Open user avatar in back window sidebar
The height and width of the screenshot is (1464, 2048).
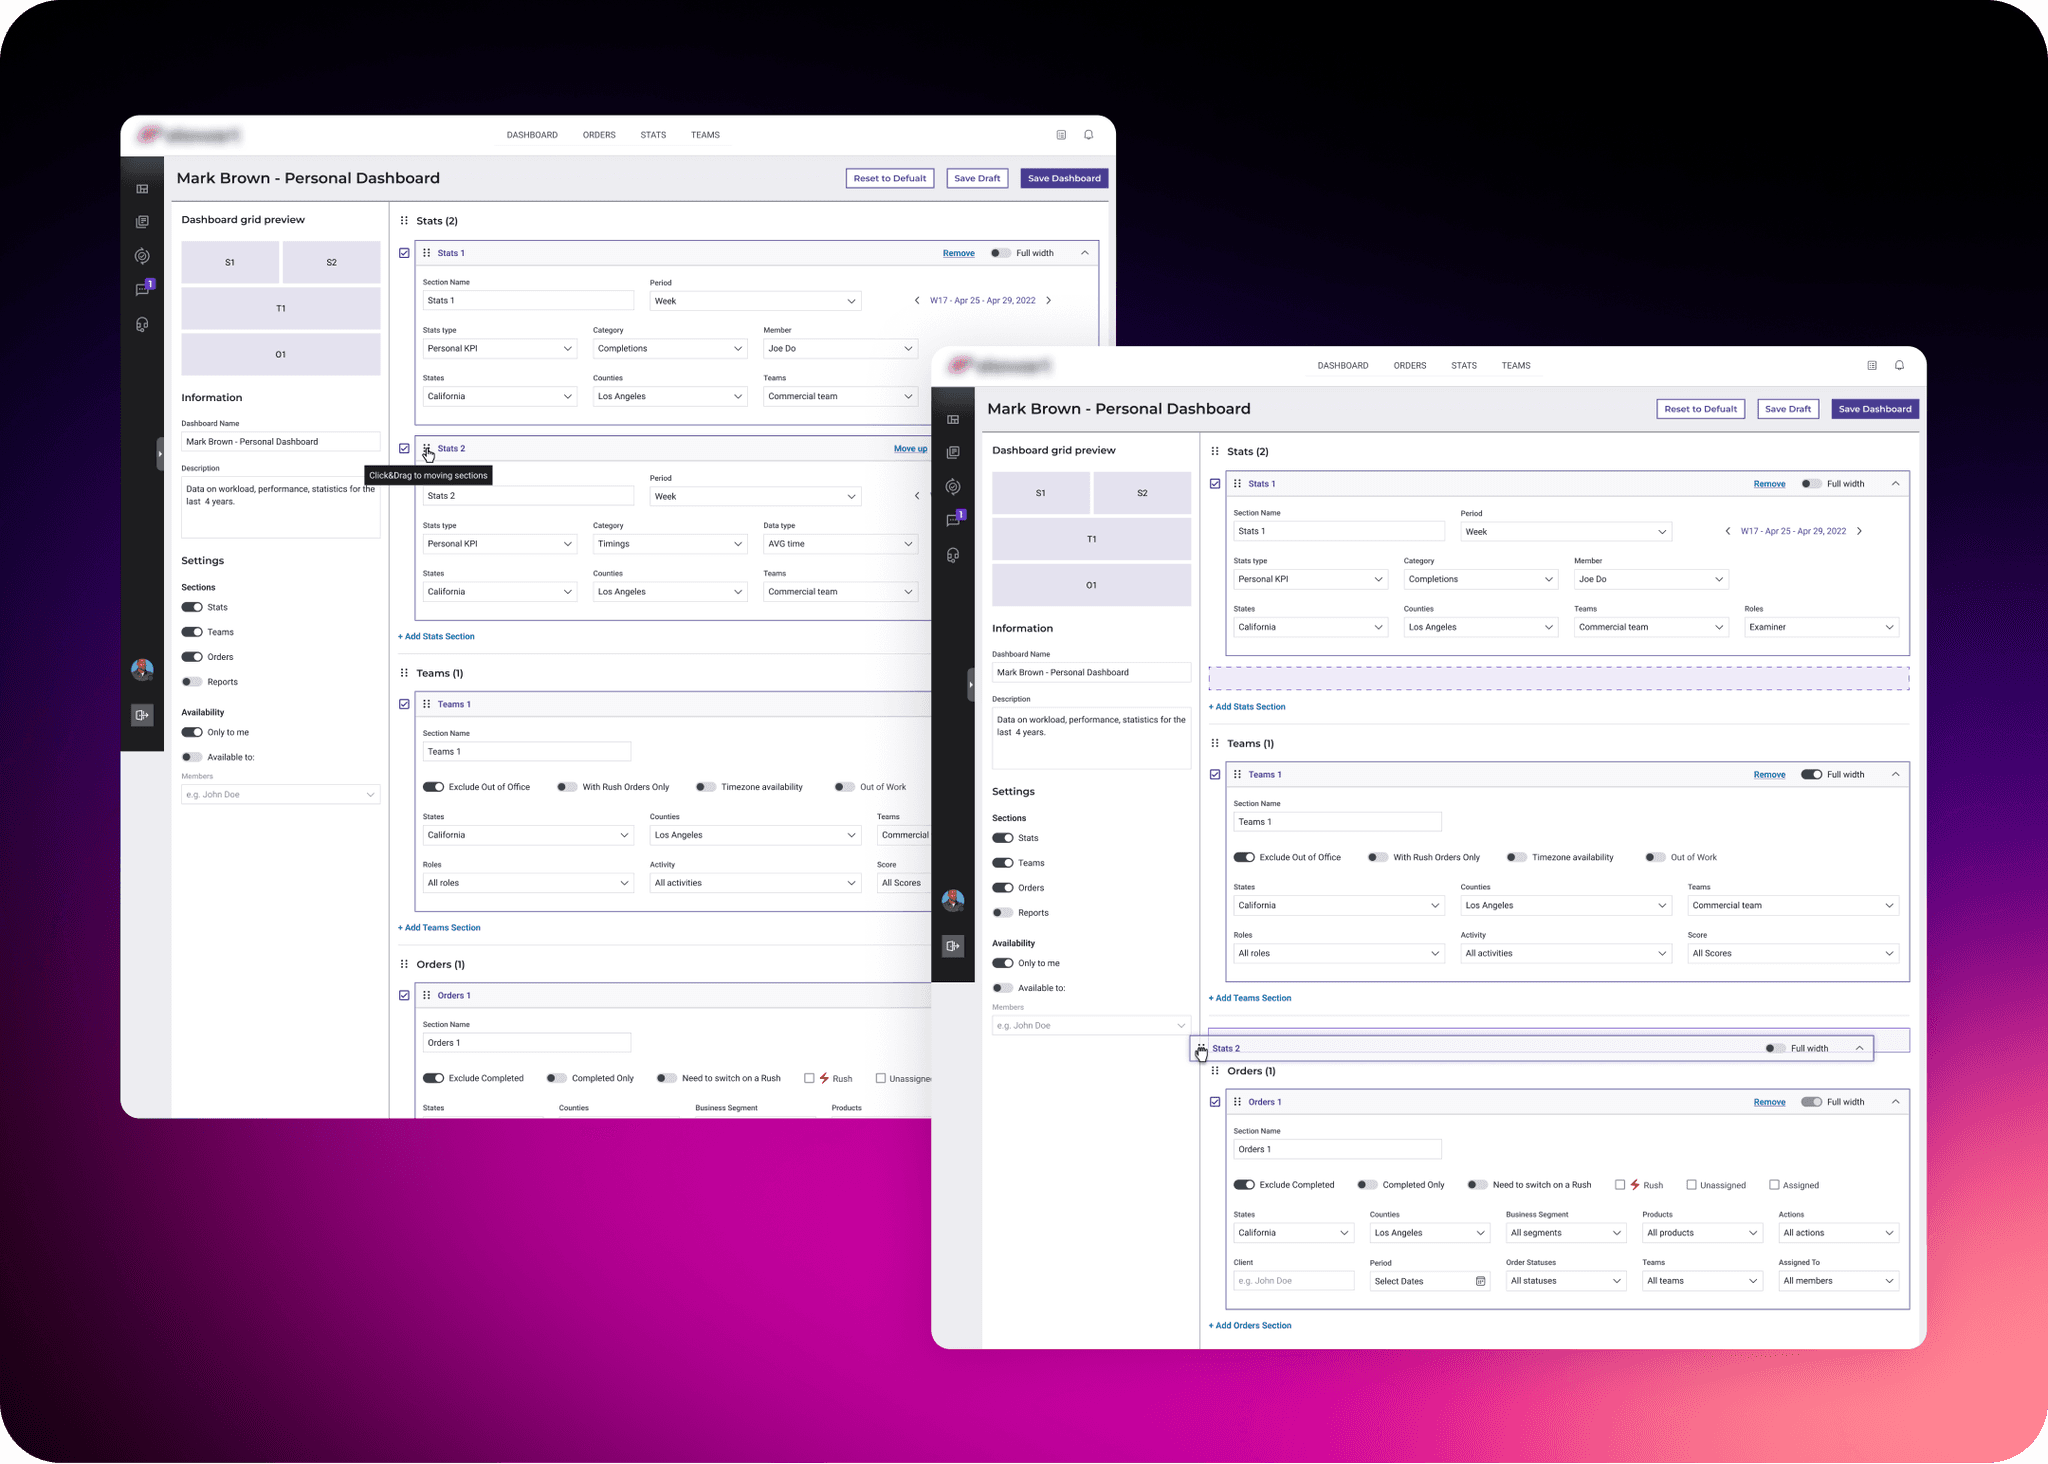coord(142,669)
